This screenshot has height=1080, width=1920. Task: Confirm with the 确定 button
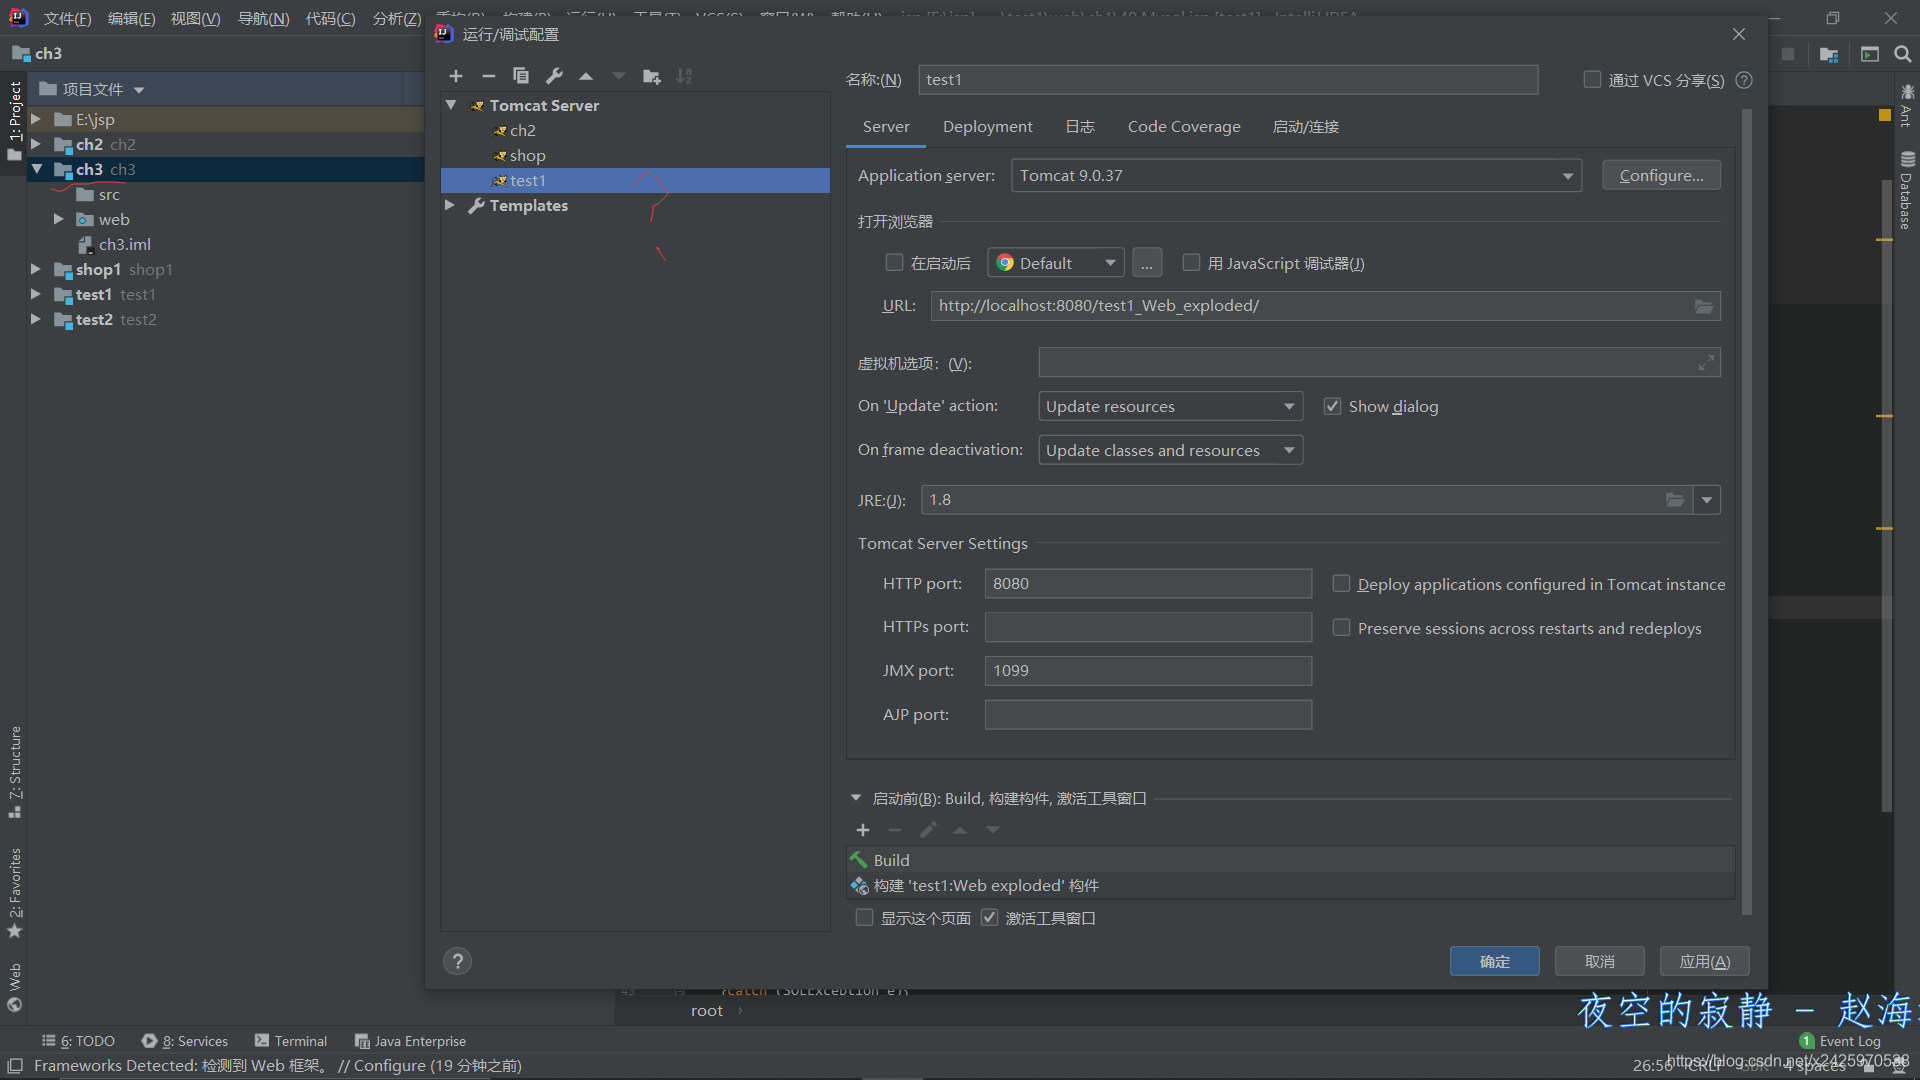[x=1494, y=961]
